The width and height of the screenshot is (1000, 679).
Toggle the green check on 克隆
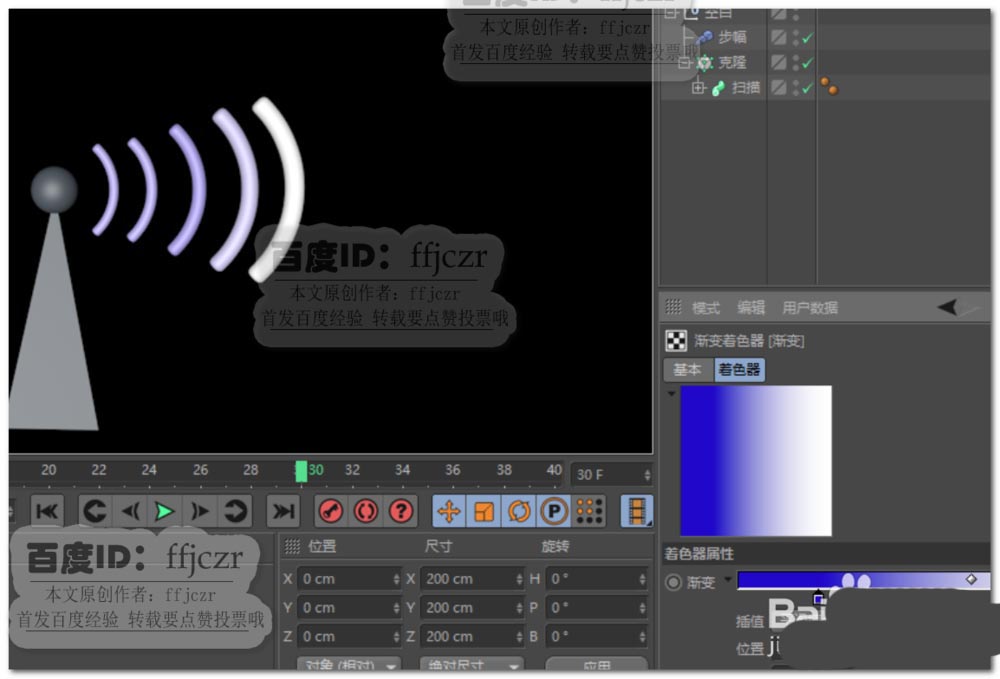[x=807, y=63]
